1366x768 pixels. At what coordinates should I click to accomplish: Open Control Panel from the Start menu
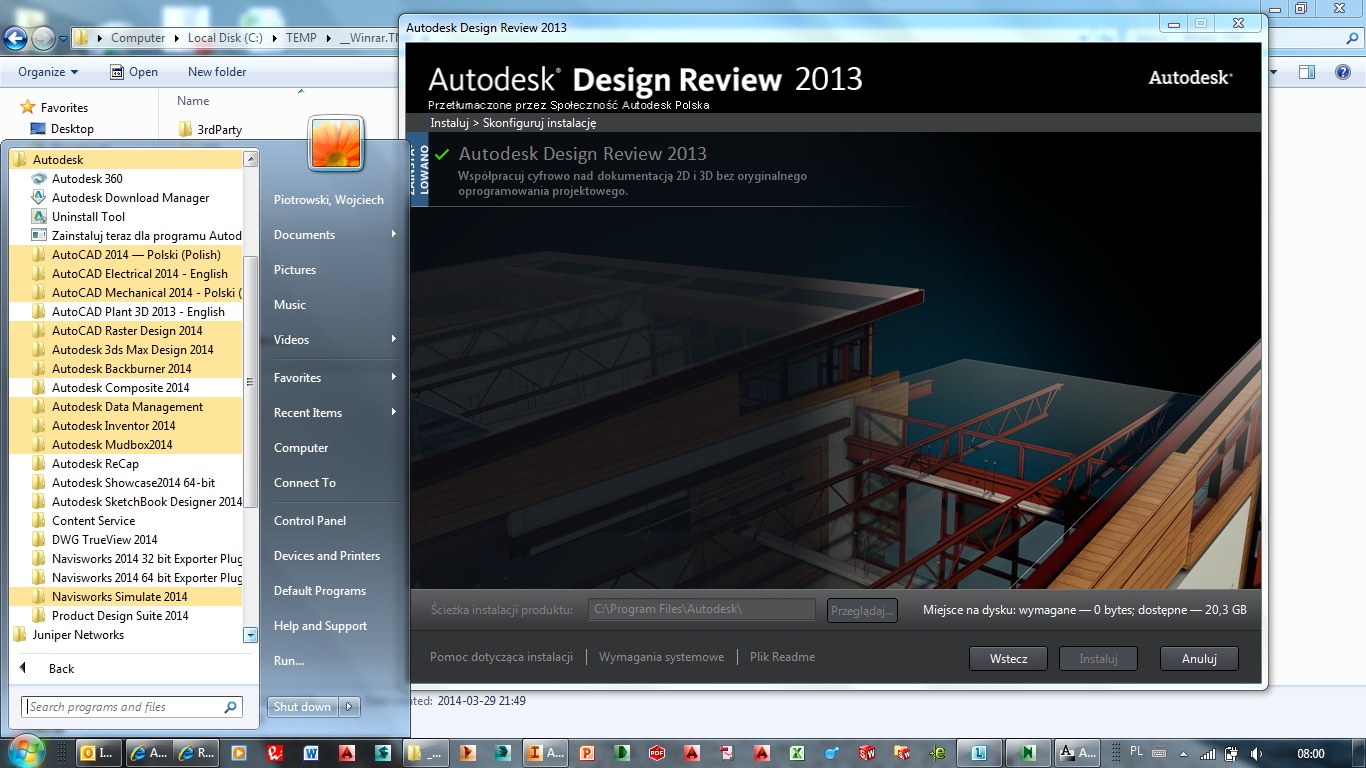click(310, 521)
